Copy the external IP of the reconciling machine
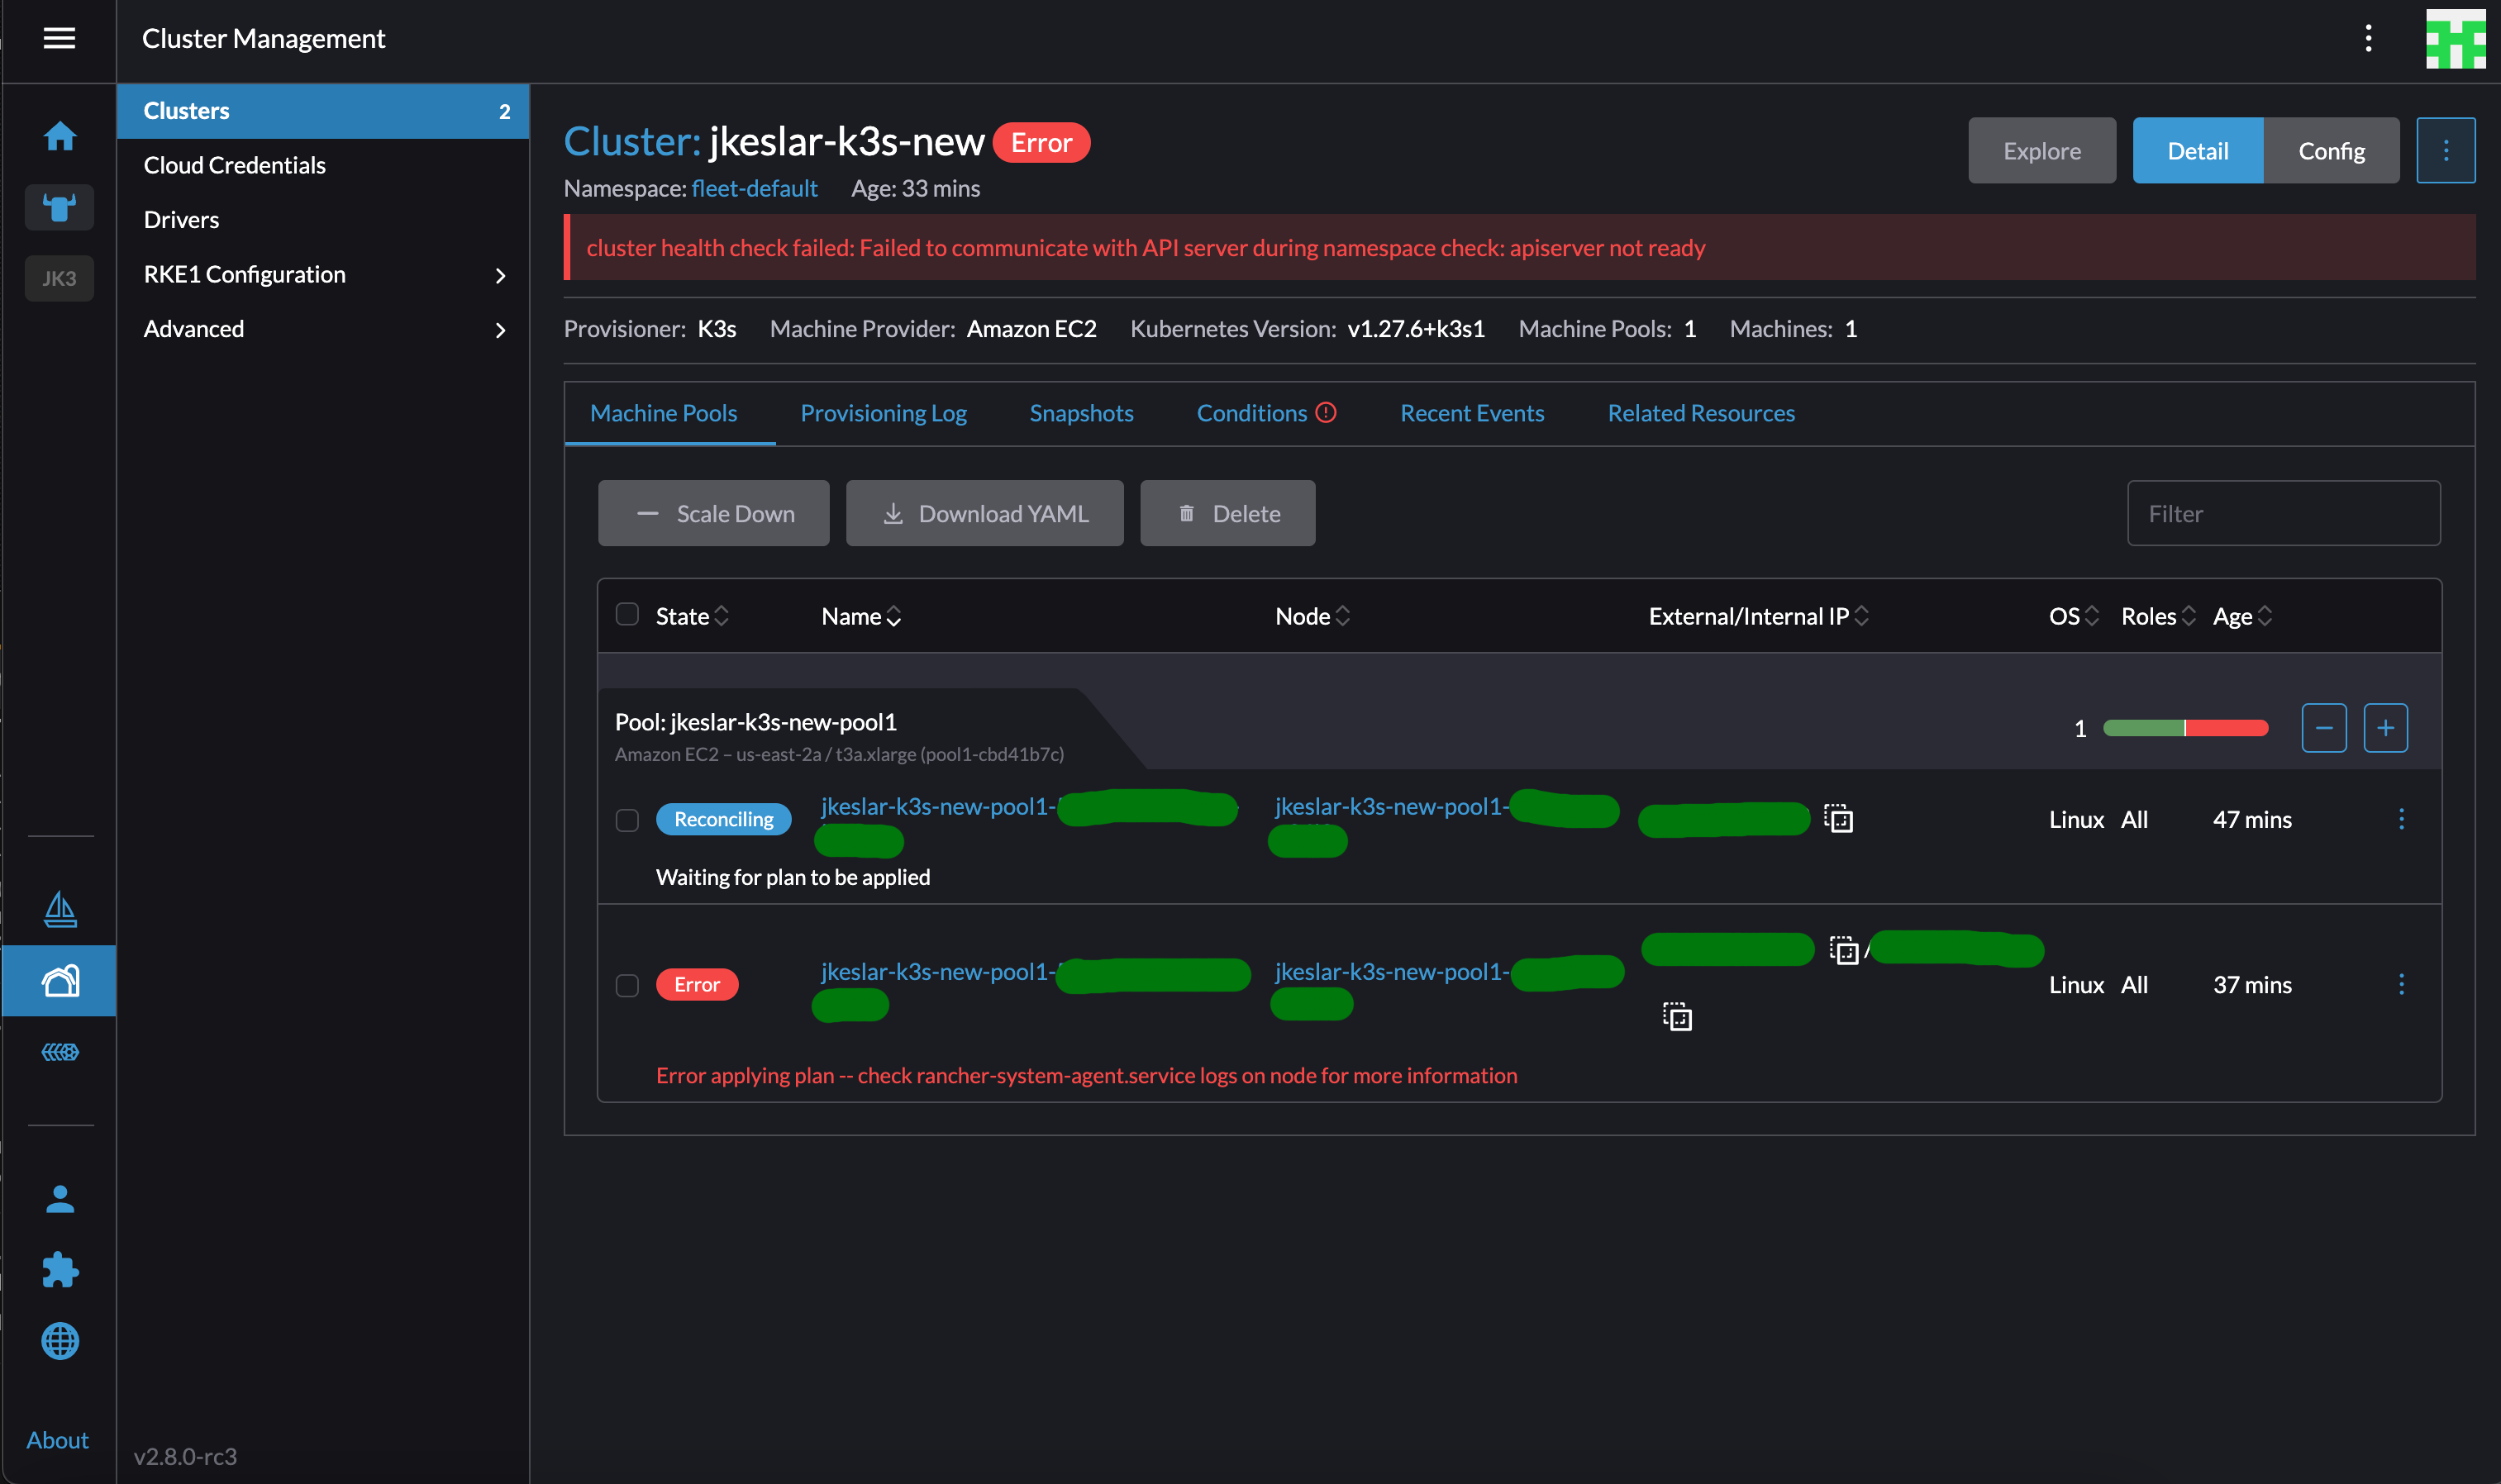Image resolution: width=2501 pixels, height=1484 pixels. coord(1839,819)
